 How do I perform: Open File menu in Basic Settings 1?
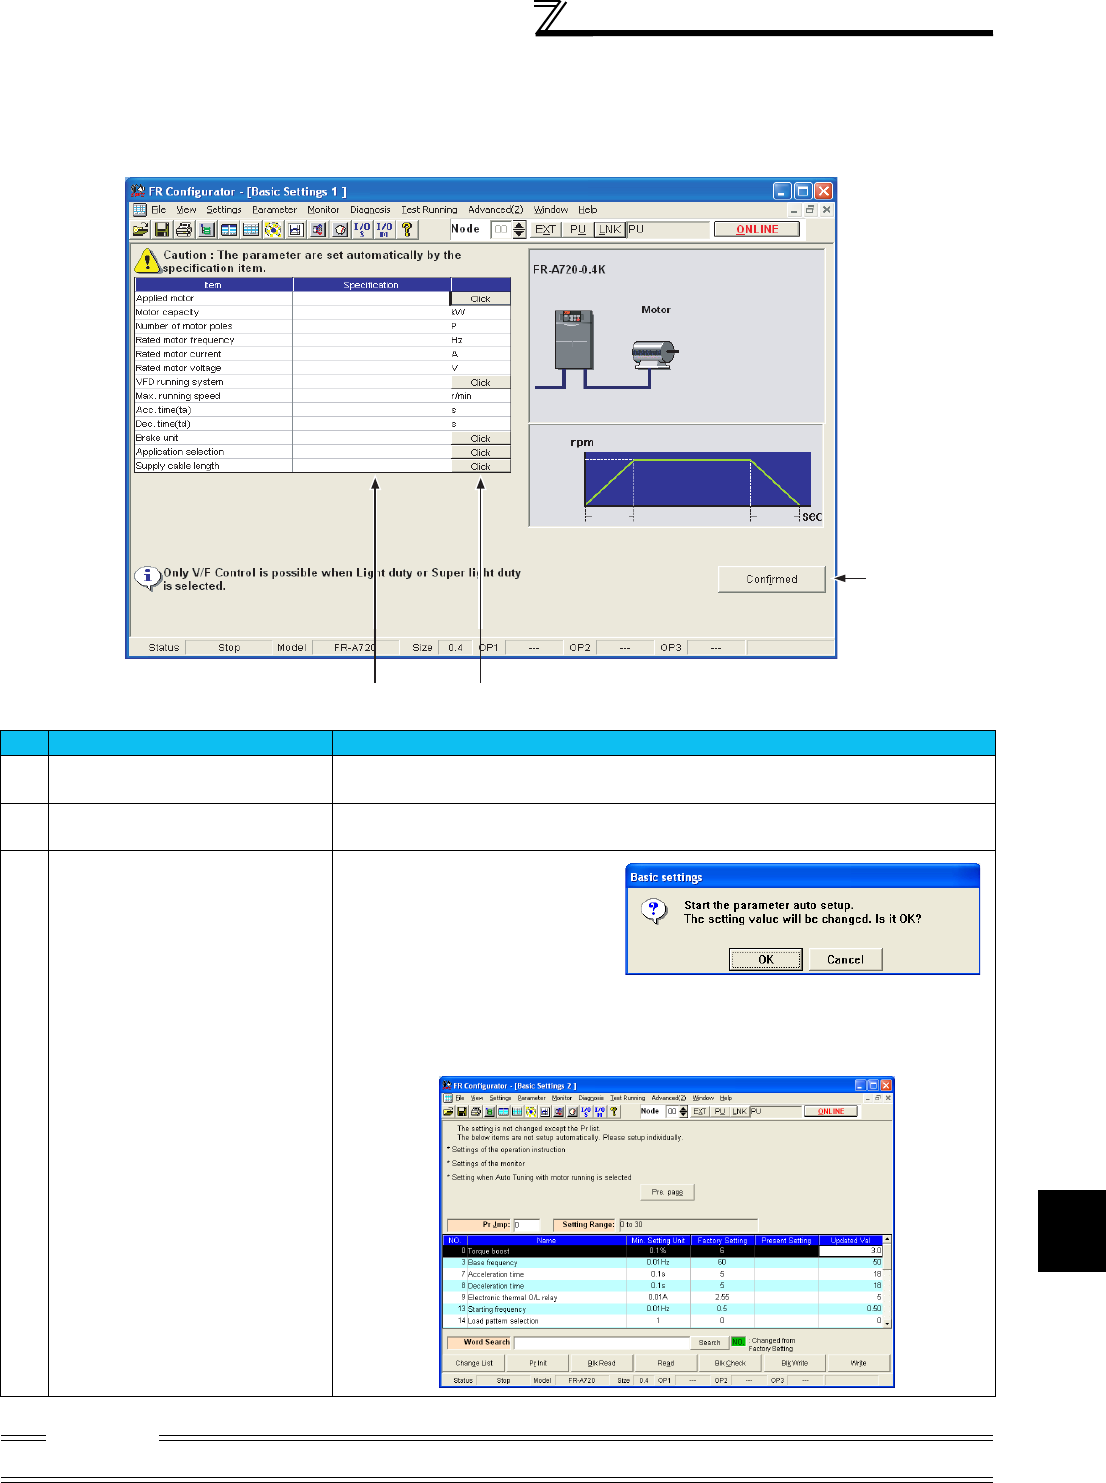[x=159, y=210]
